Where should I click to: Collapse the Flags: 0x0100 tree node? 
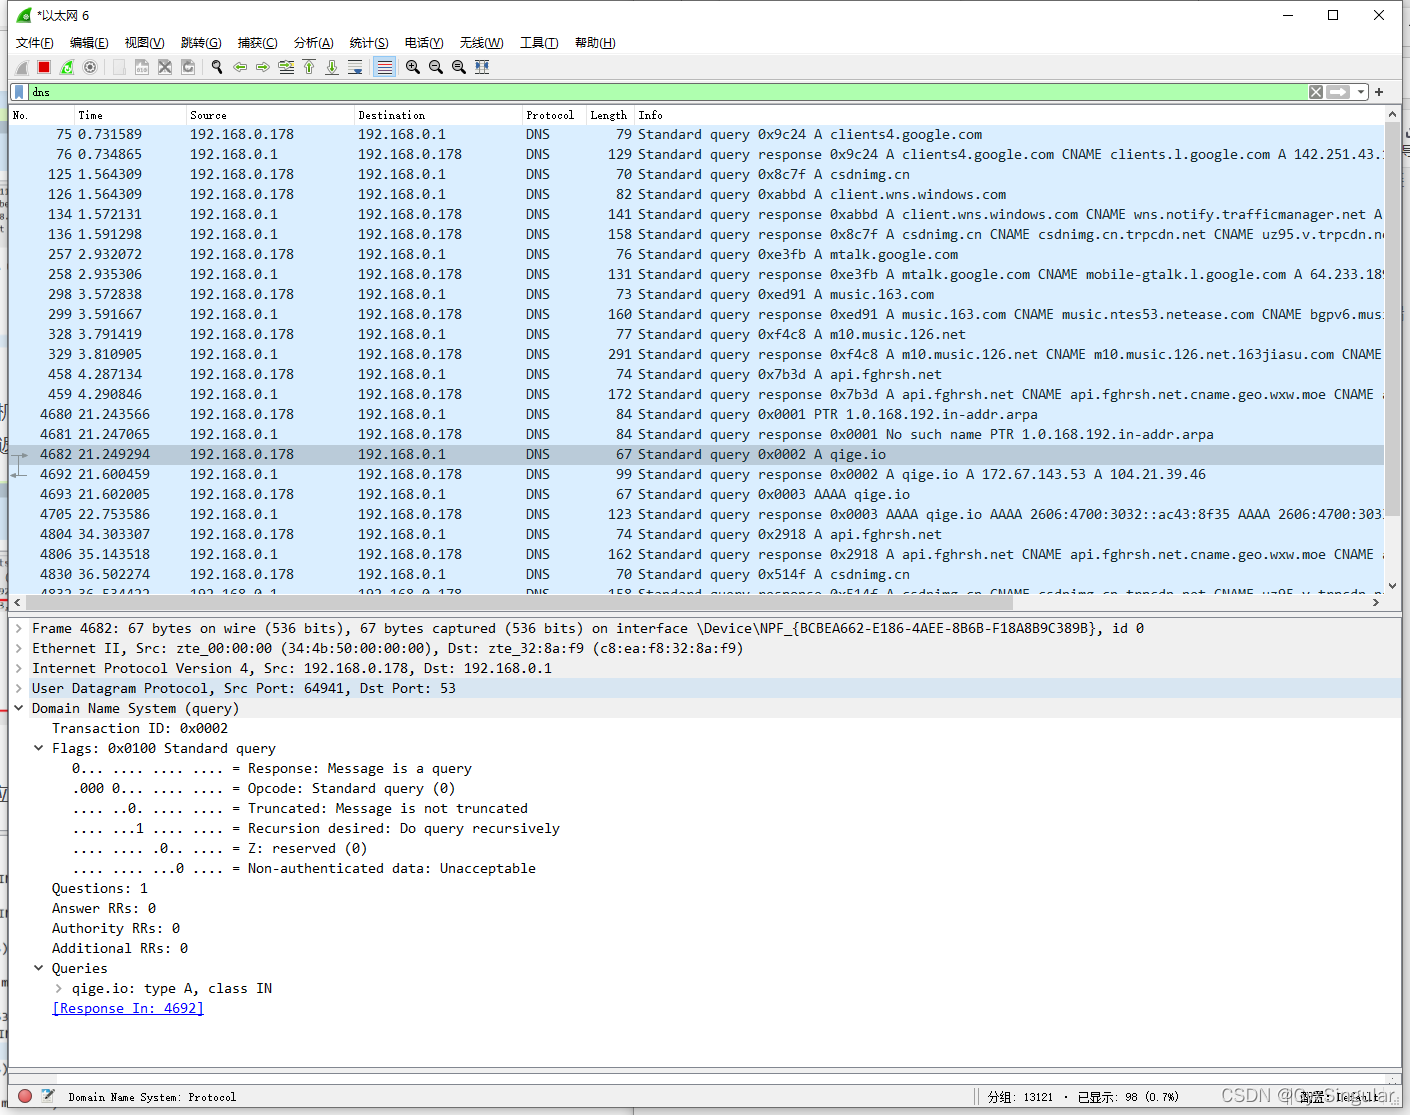pos(39,748)
